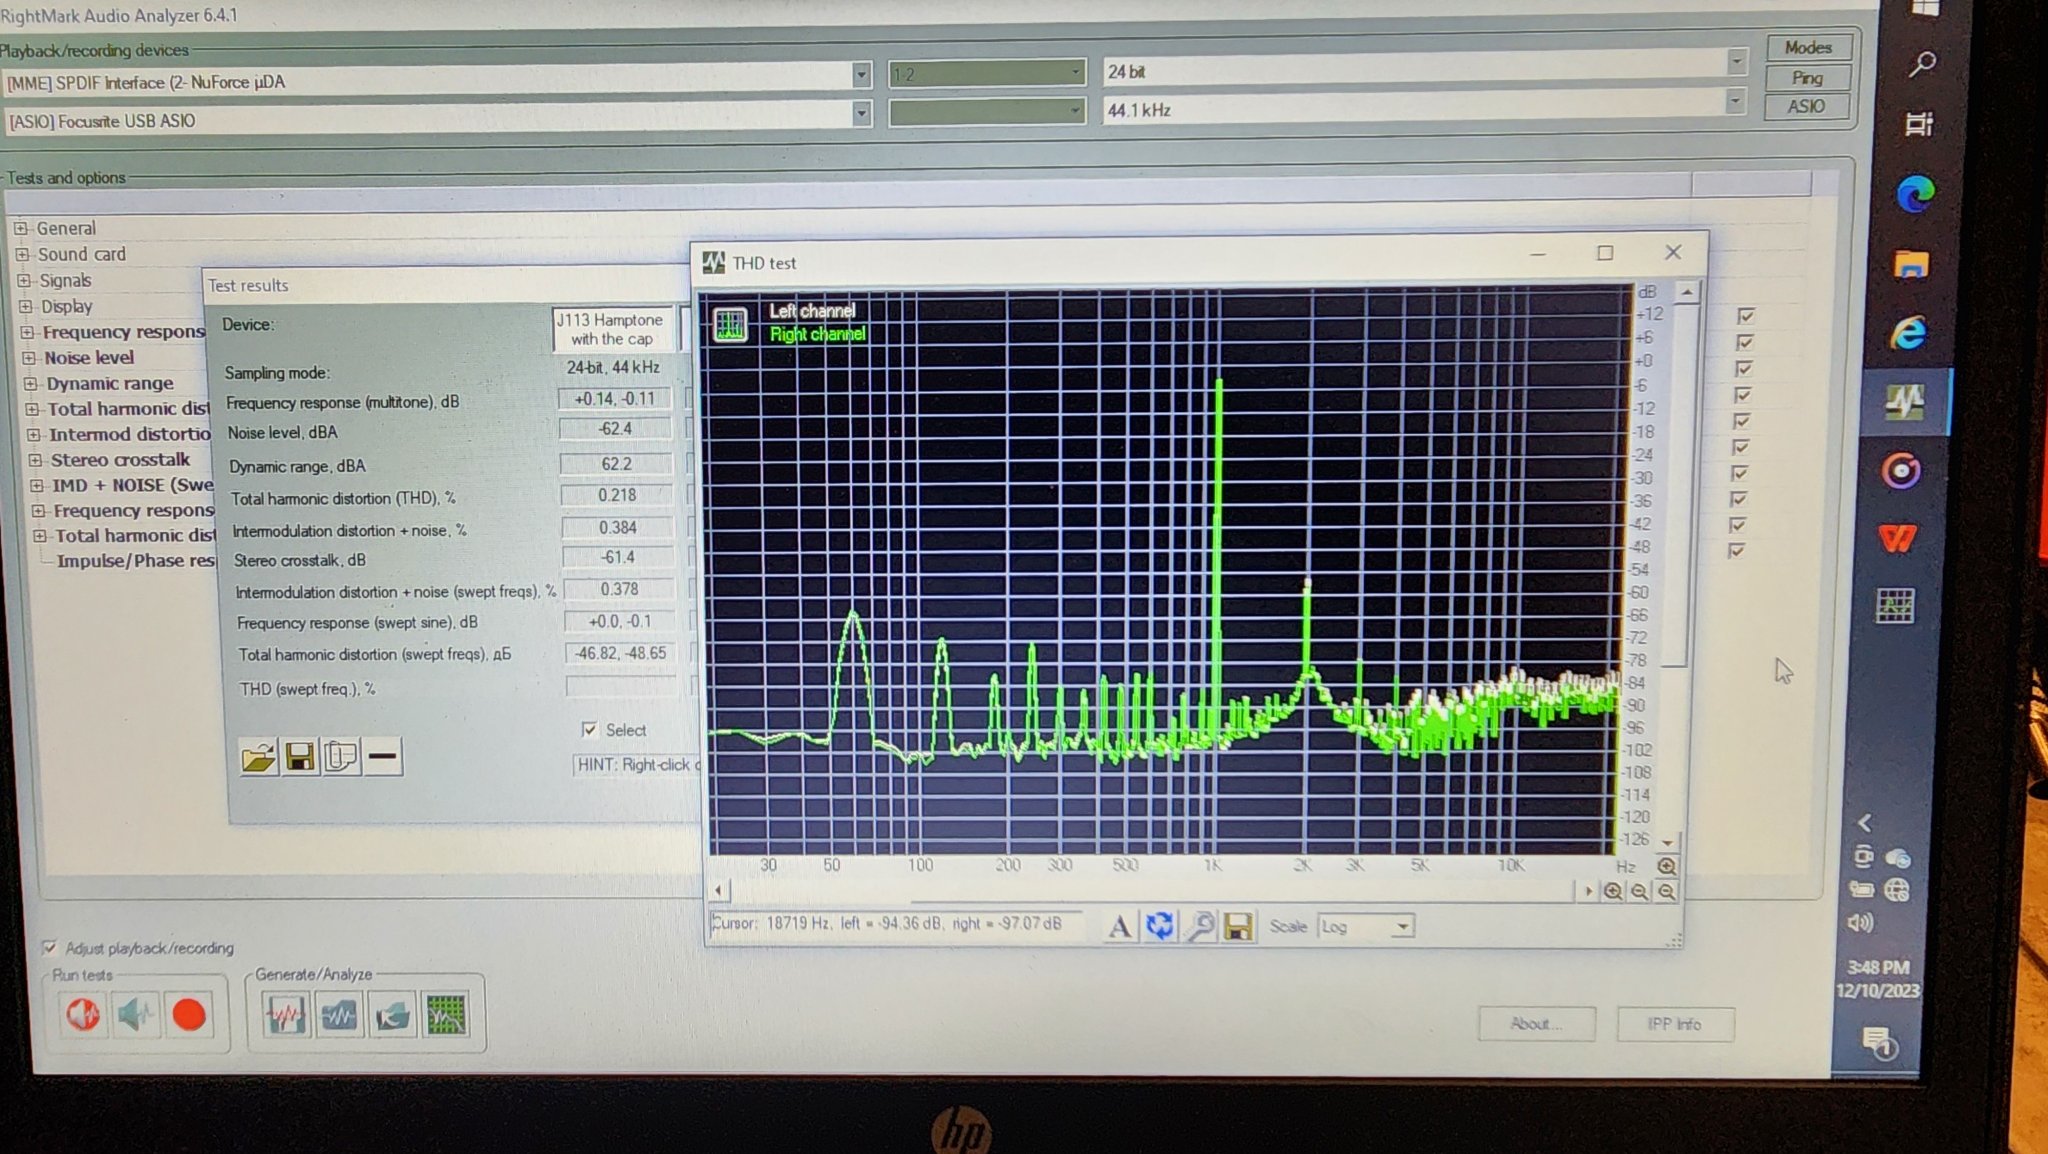2048x1154 pixels.
Task: Toggle the Select checkbox in Test results
Action: [589, 729]
